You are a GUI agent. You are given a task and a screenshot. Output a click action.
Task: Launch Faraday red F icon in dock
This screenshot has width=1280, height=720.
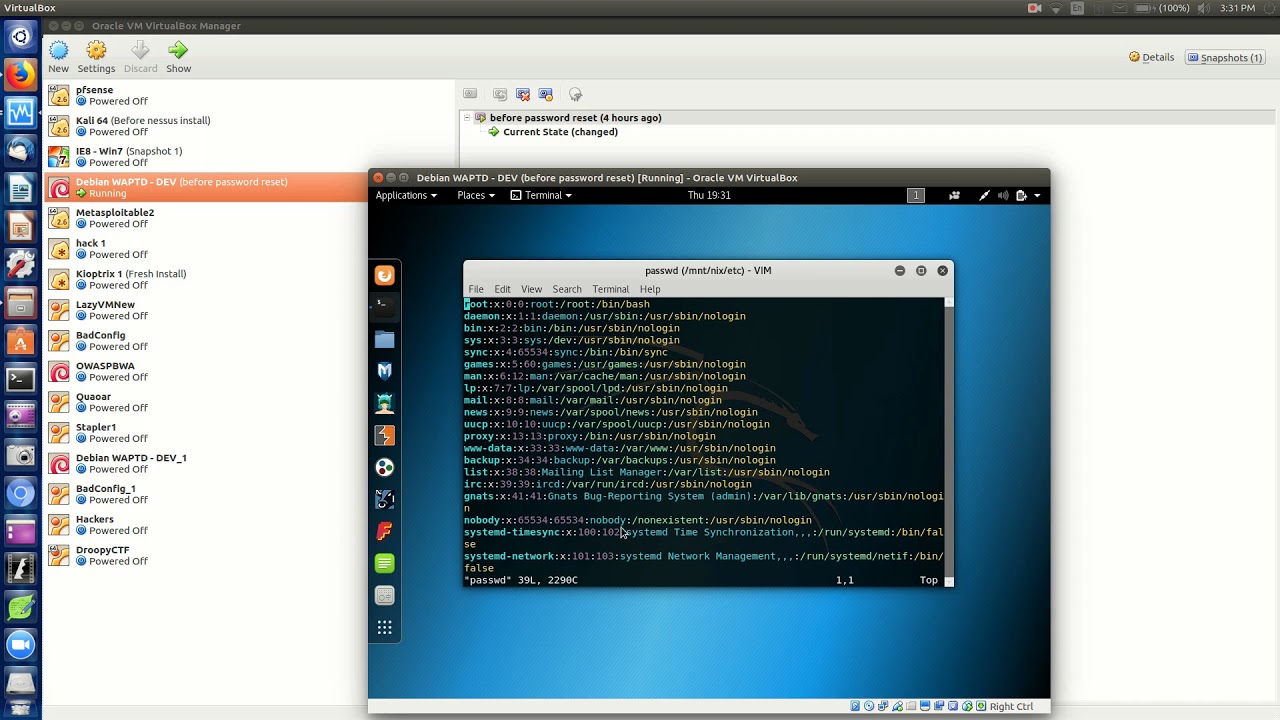(384, 531)
